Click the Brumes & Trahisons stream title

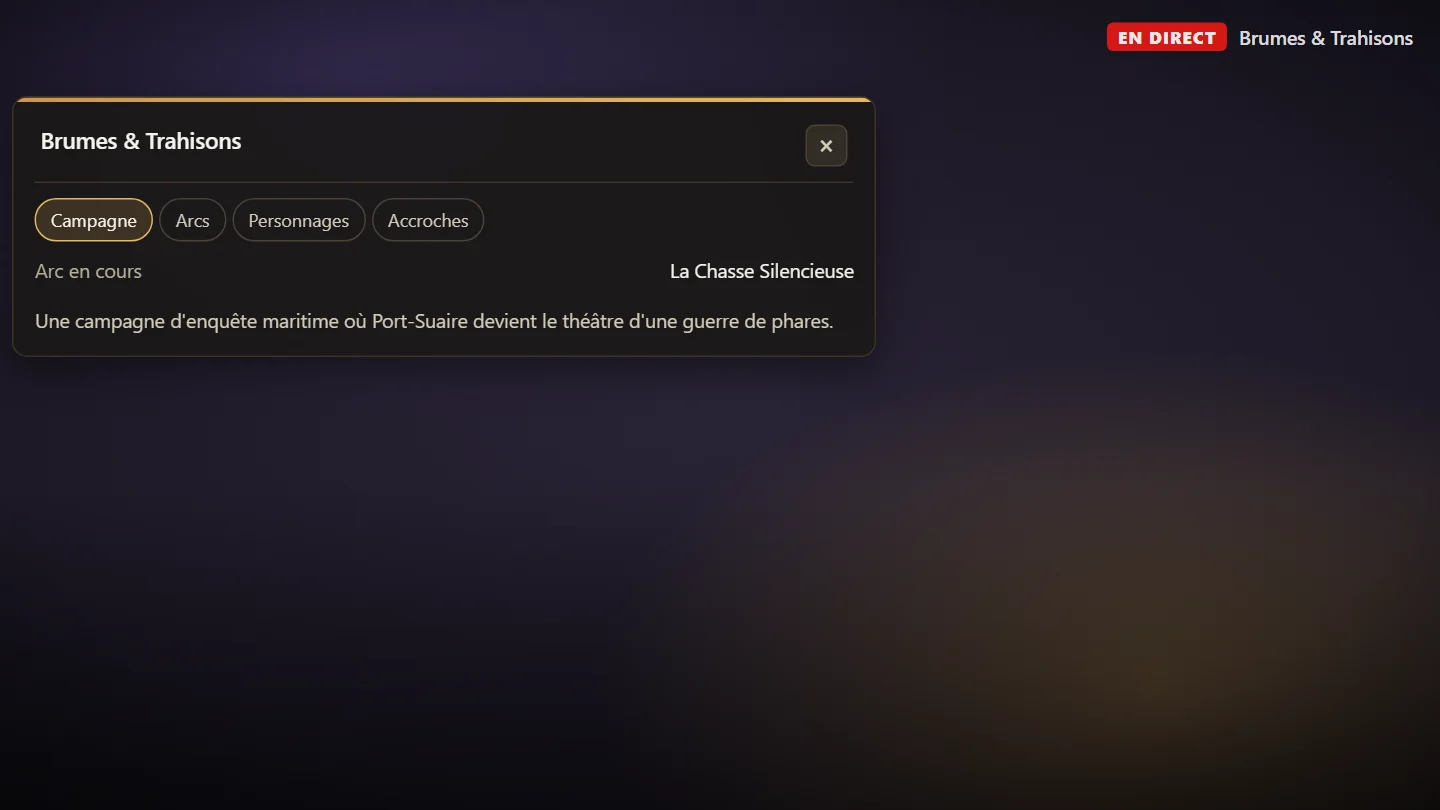(1326, 38)
